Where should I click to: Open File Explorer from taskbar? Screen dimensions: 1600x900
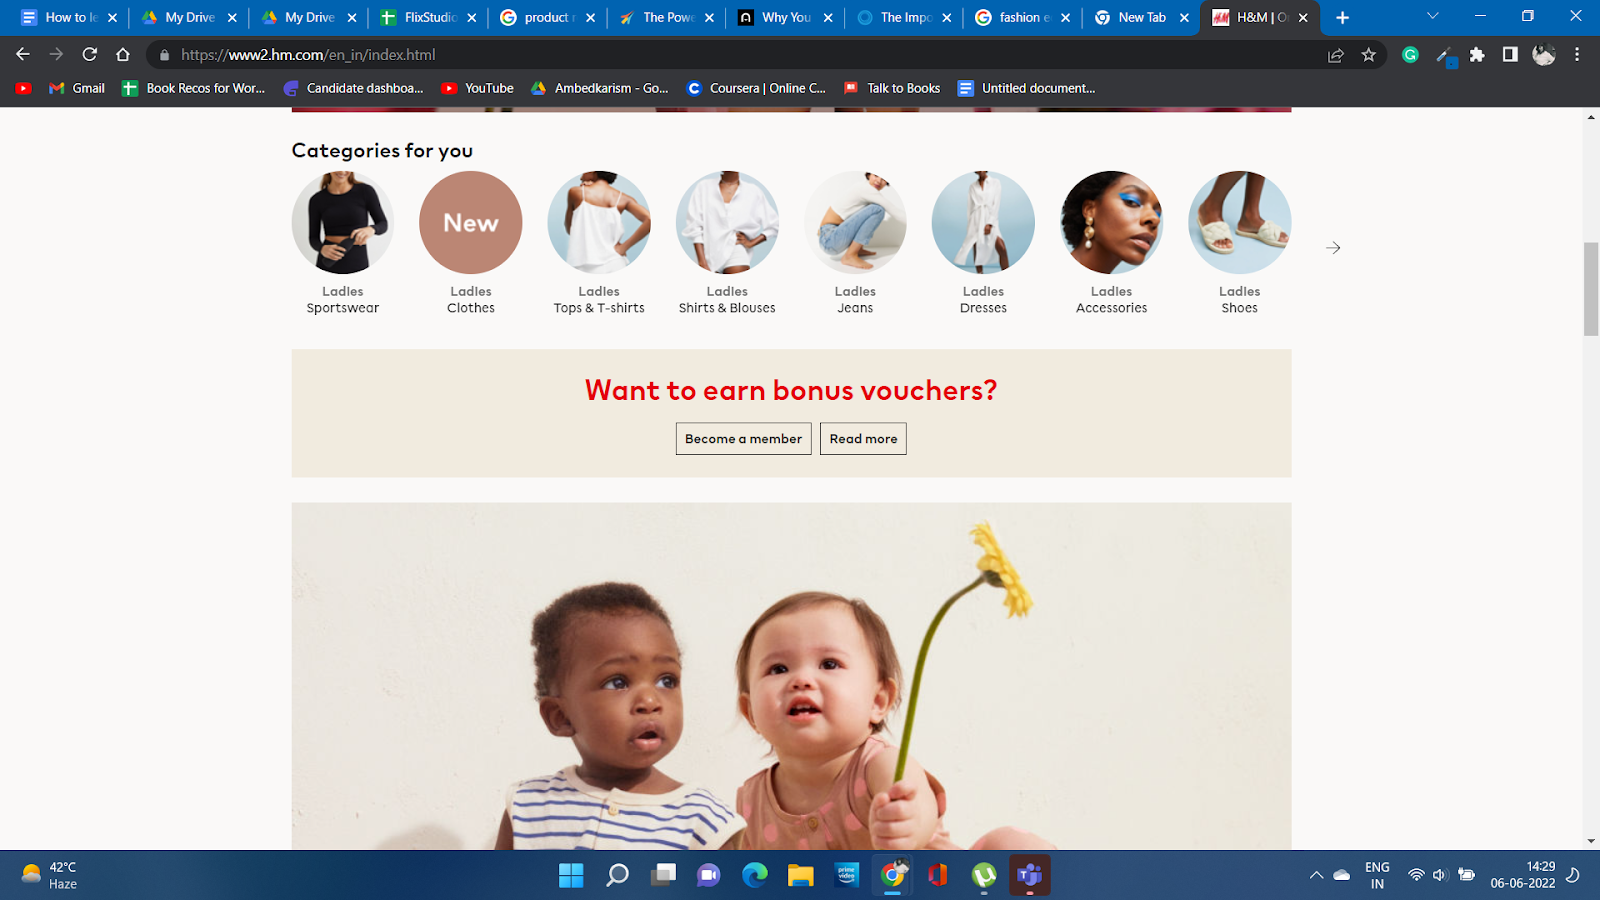pos(800,875)
